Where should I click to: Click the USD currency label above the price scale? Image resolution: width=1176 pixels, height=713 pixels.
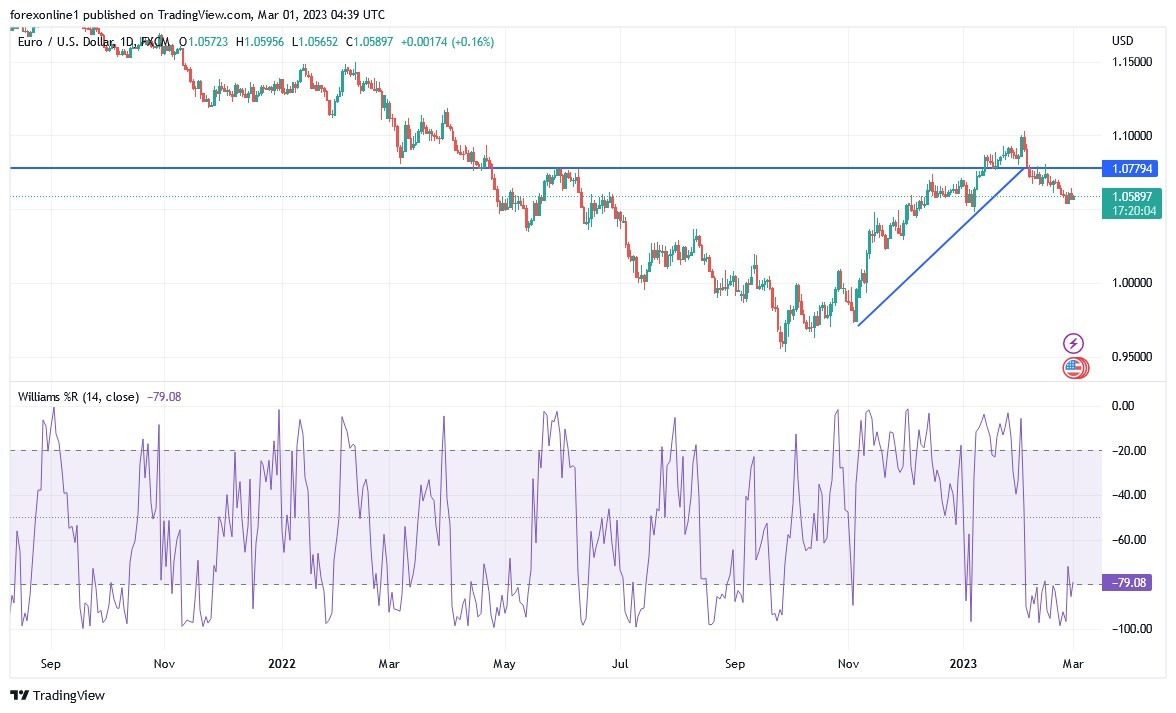(1121, 41)
